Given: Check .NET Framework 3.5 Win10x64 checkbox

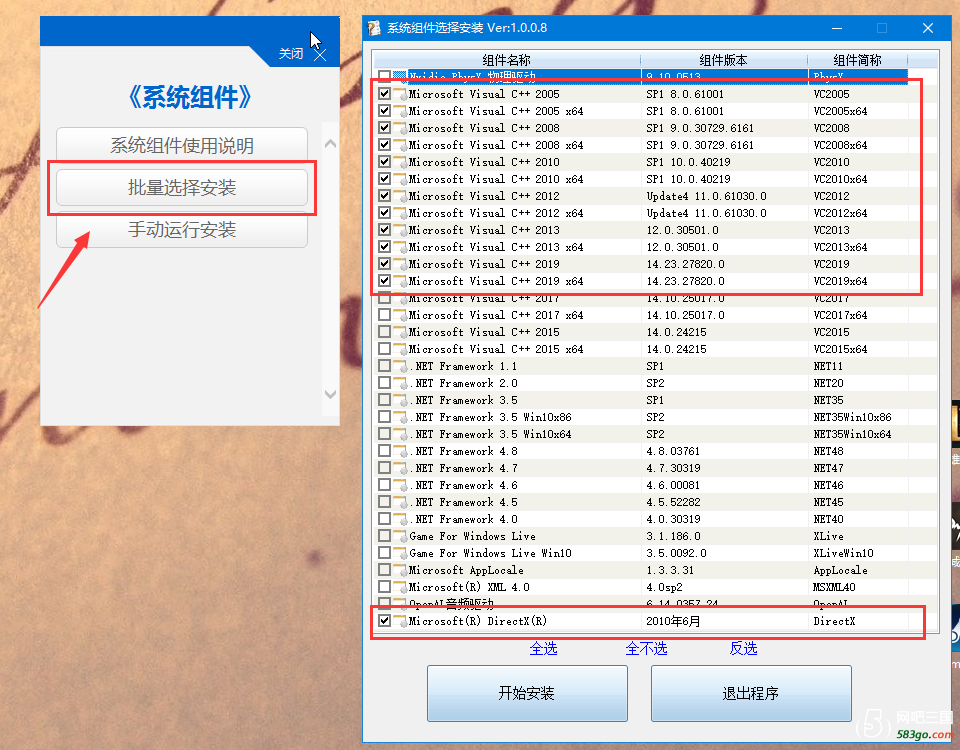Looking at the screenshot, I should pos(384,434).
